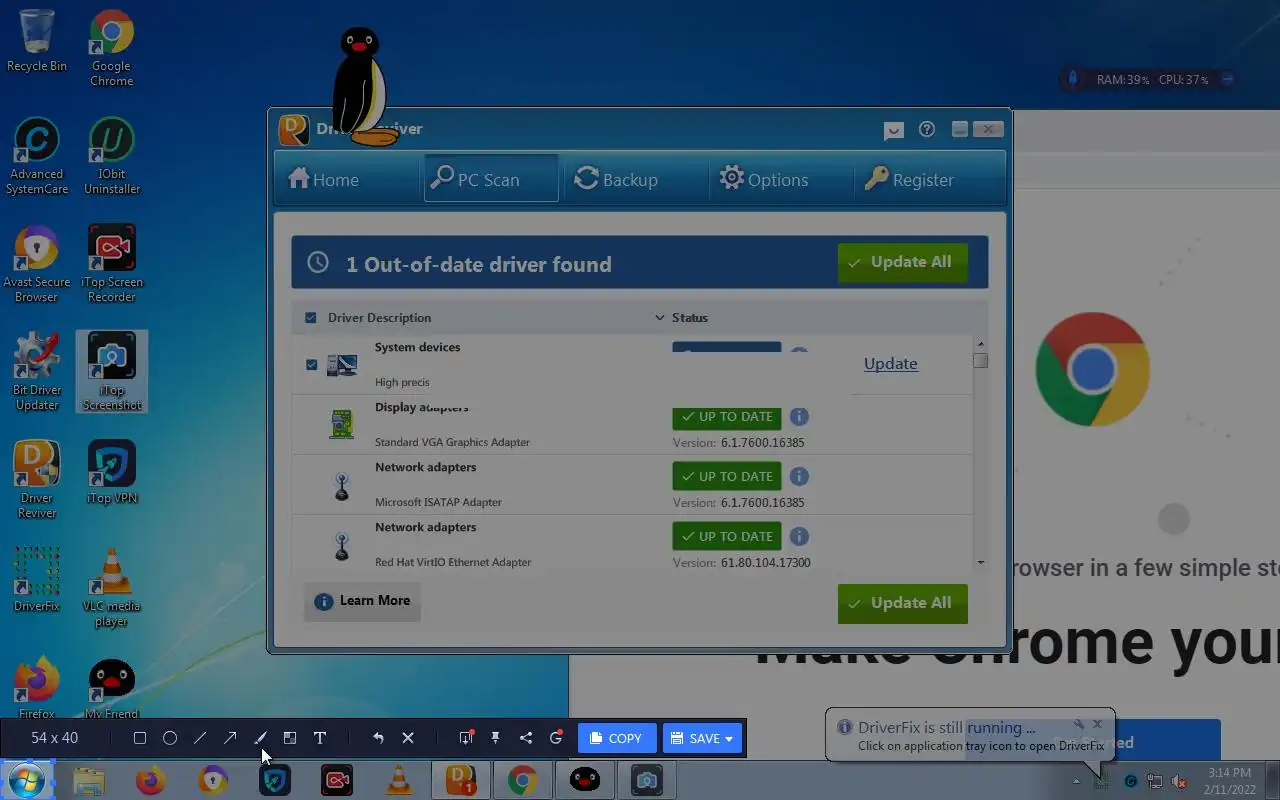Select the rectangle shape tool

(140, 738)
